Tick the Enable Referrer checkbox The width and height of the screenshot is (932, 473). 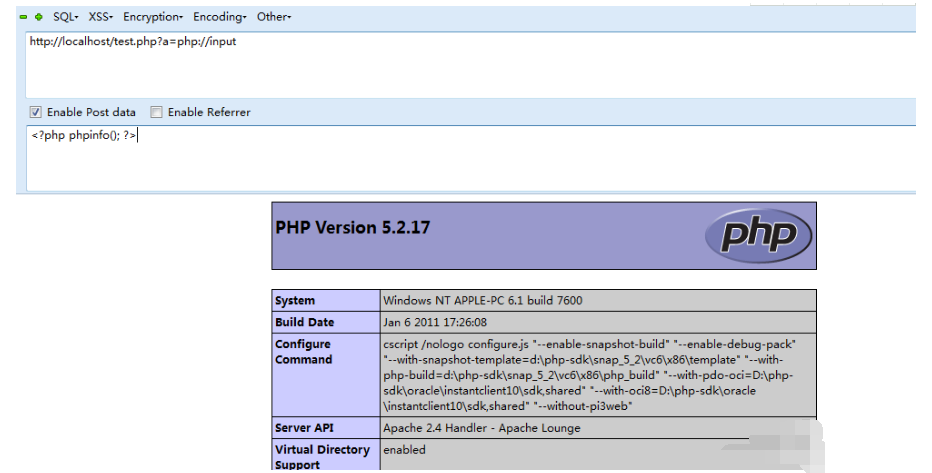[156, 112]
